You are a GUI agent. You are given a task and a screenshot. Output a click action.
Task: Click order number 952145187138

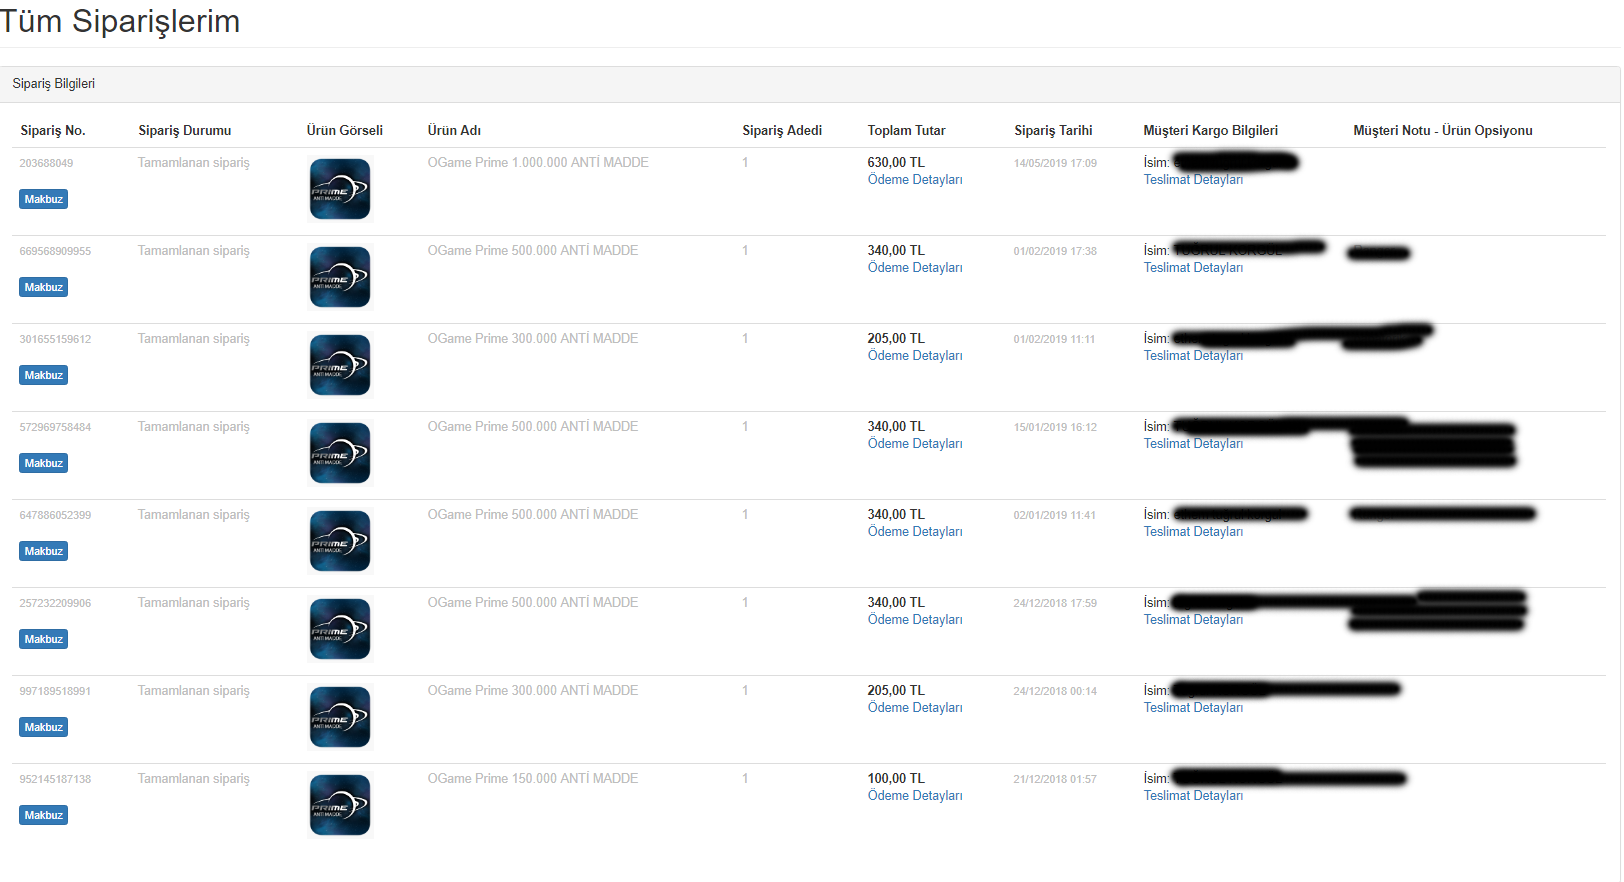pyautogui.click(x=55, y=779)
